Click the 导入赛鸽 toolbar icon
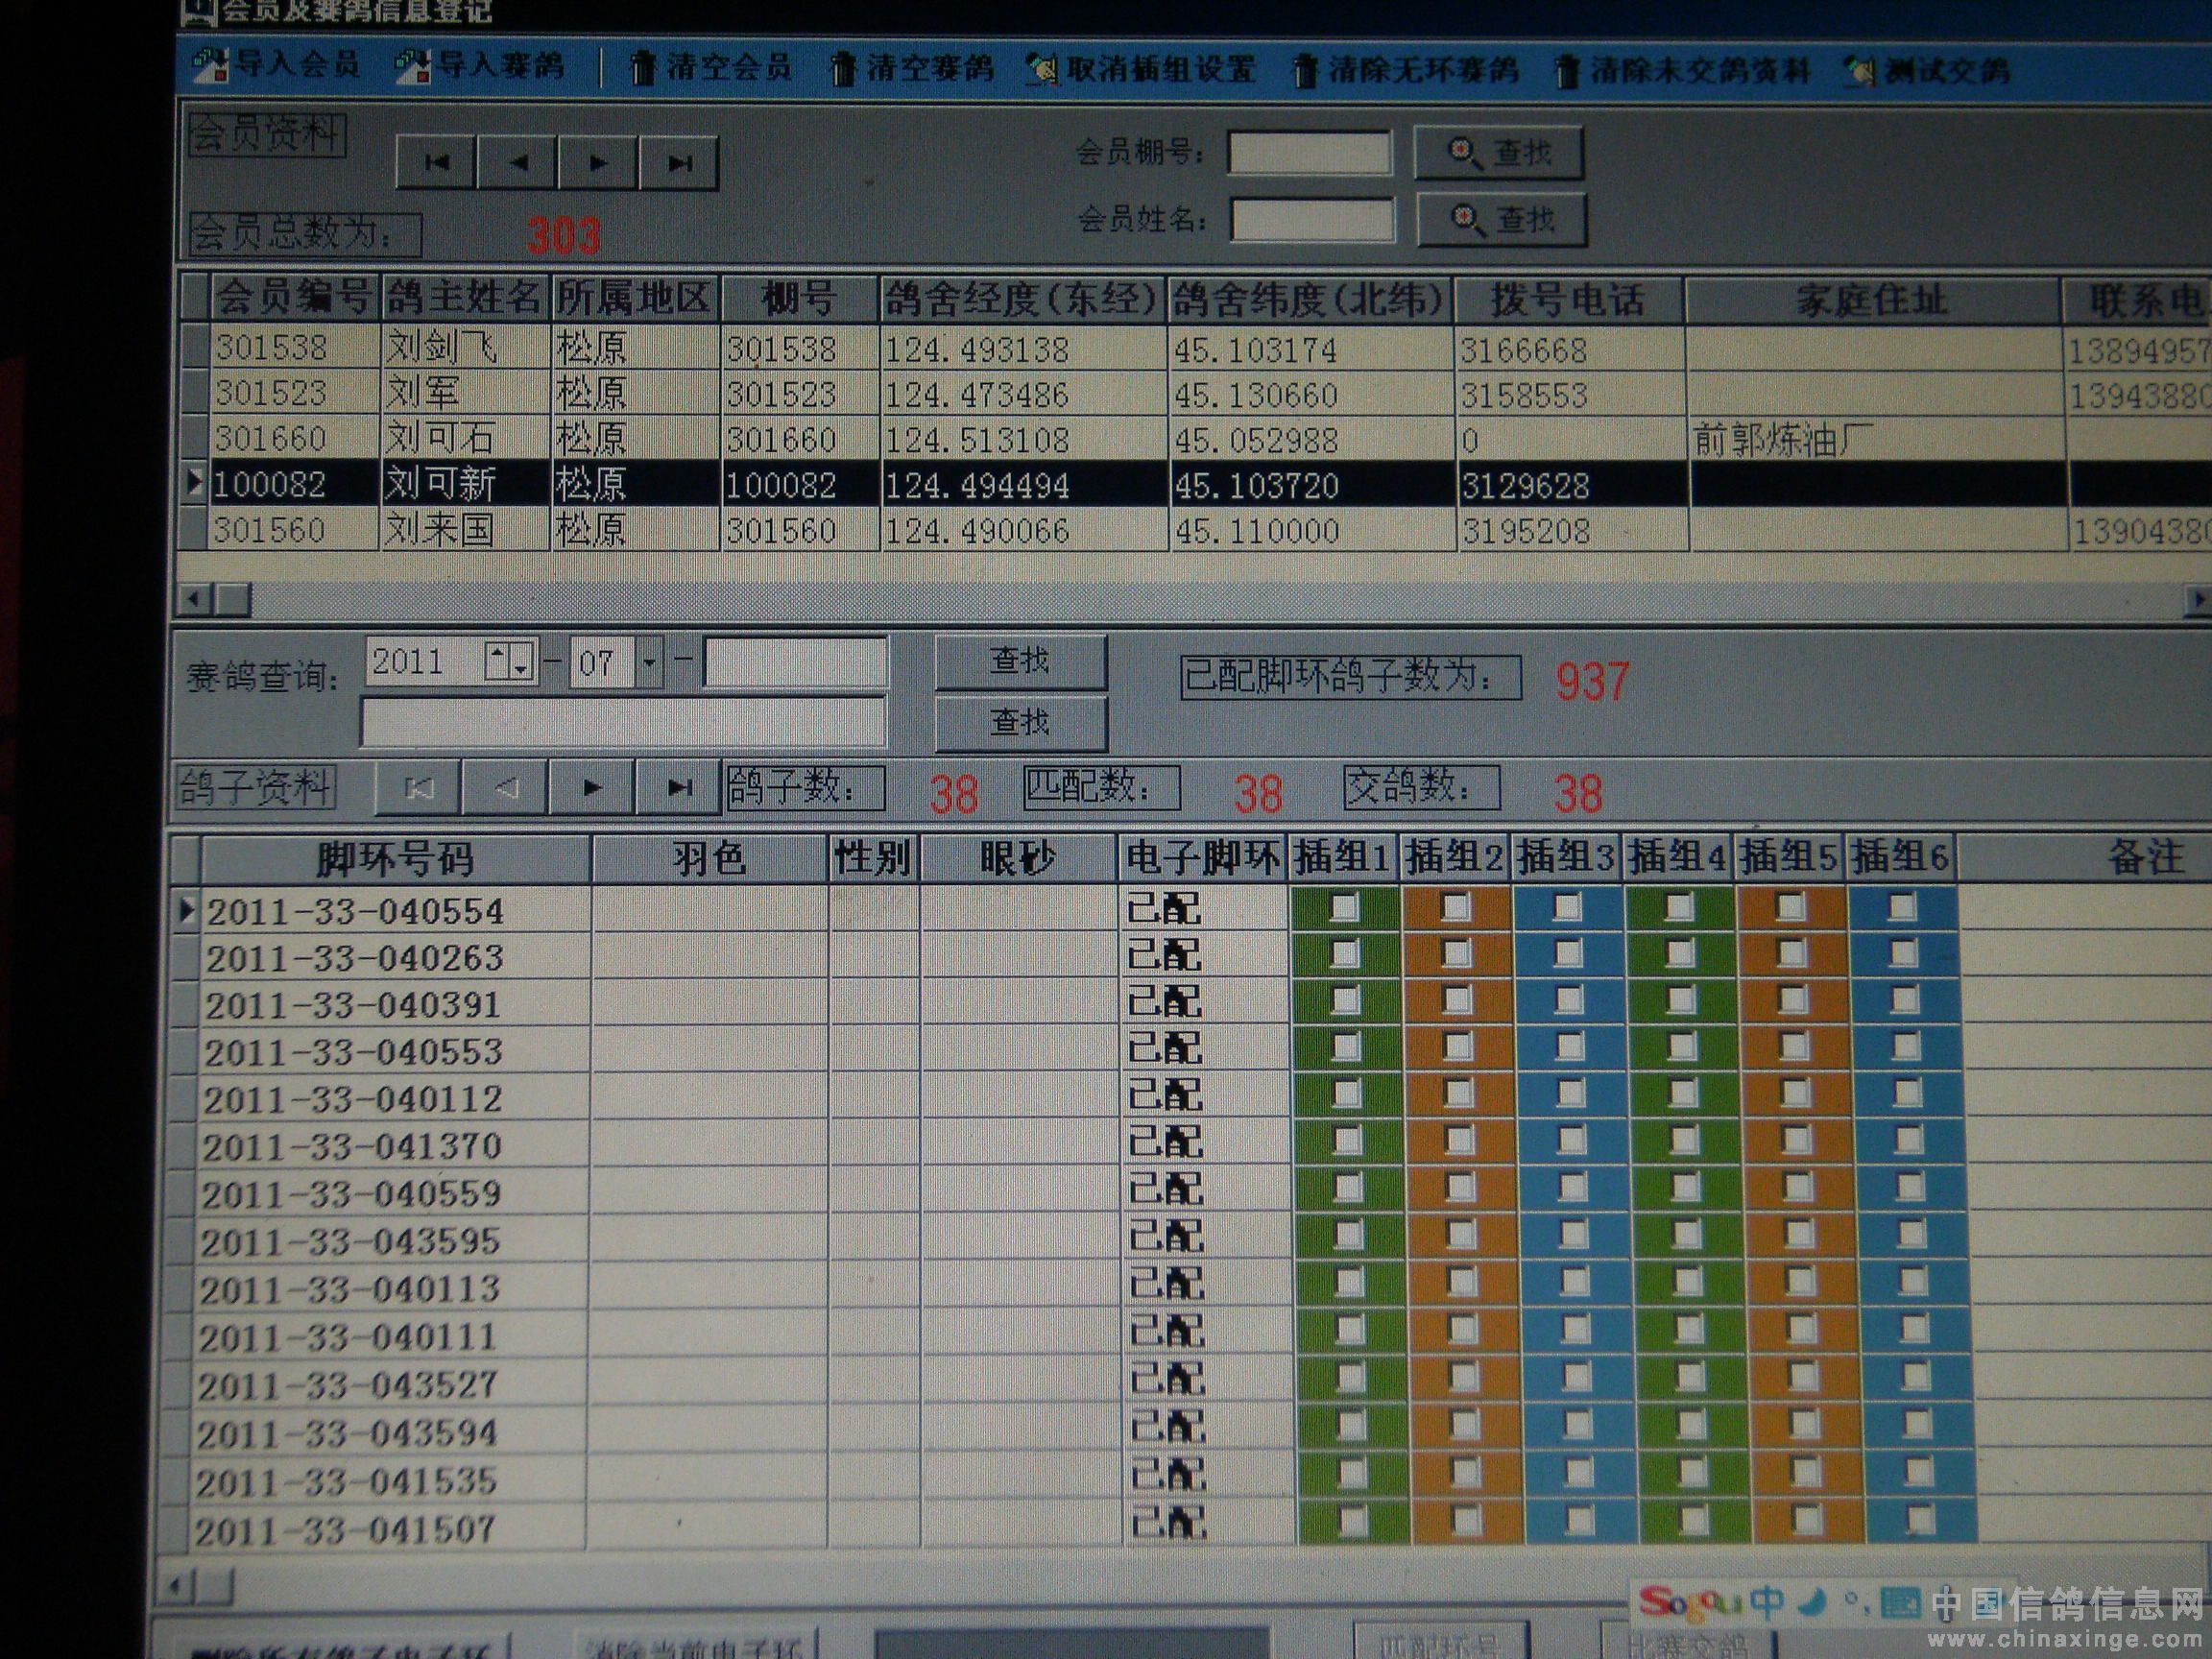This screenshot has height=1659, width=2212. tap(412, 66)
